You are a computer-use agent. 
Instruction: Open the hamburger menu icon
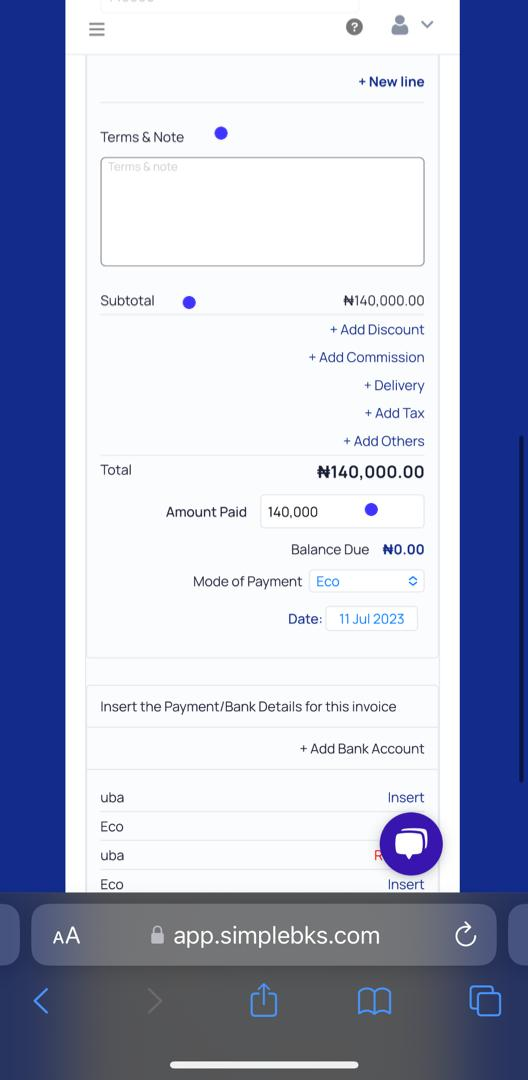97,29
